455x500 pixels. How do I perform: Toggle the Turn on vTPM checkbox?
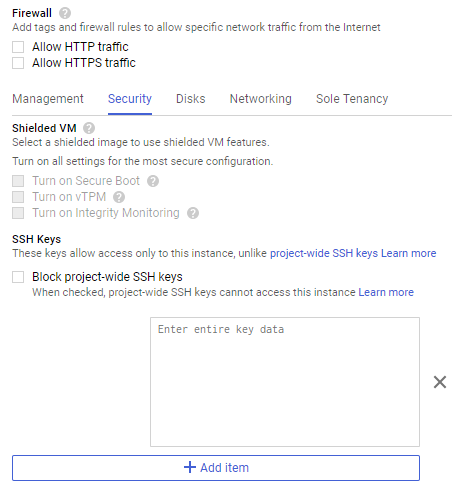pos(18,197)
